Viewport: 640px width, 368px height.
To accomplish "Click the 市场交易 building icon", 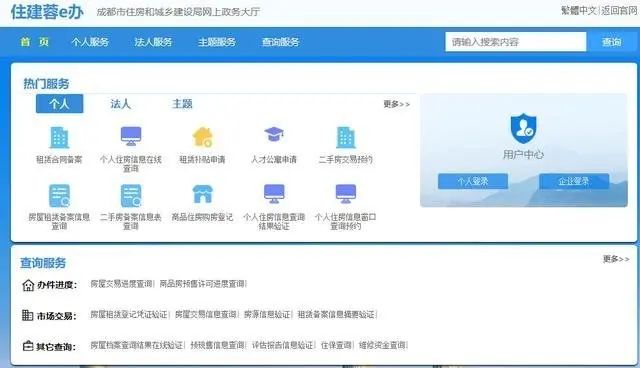I will tap(27, 315).
